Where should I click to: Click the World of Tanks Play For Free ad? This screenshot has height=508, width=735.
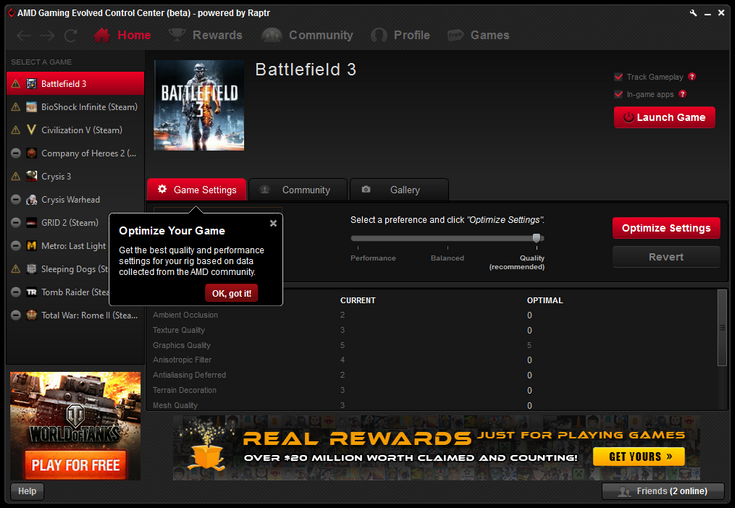tap(75, 426)
